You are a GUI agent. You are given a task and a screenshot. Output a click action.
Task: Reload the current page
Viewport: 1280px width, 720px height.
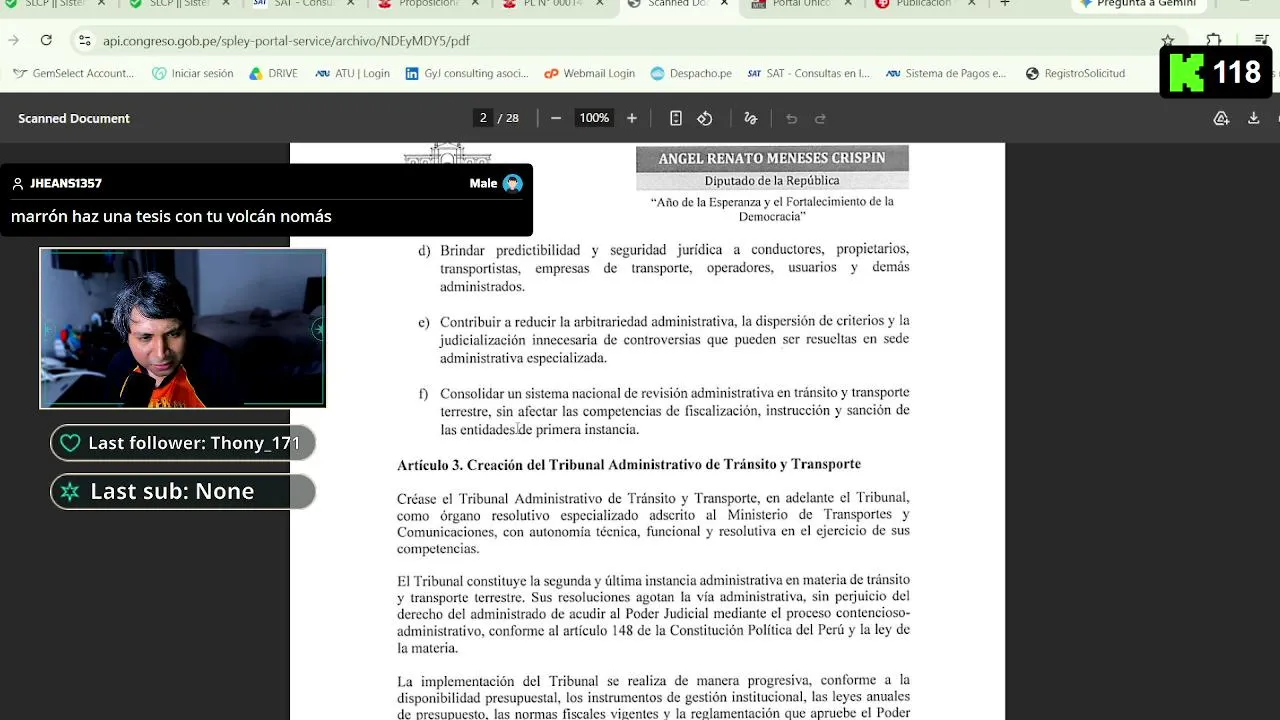46,40
